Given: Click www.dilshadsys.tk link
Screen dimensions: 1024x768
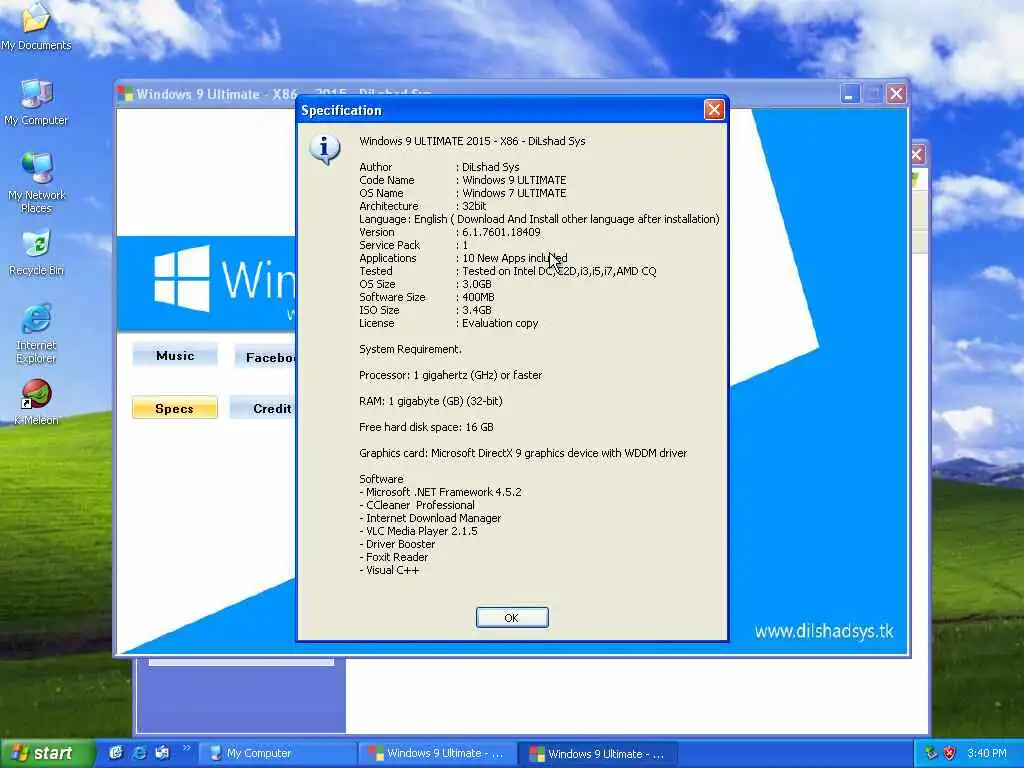Looking at the screenshot, I should tap(824, 631).
